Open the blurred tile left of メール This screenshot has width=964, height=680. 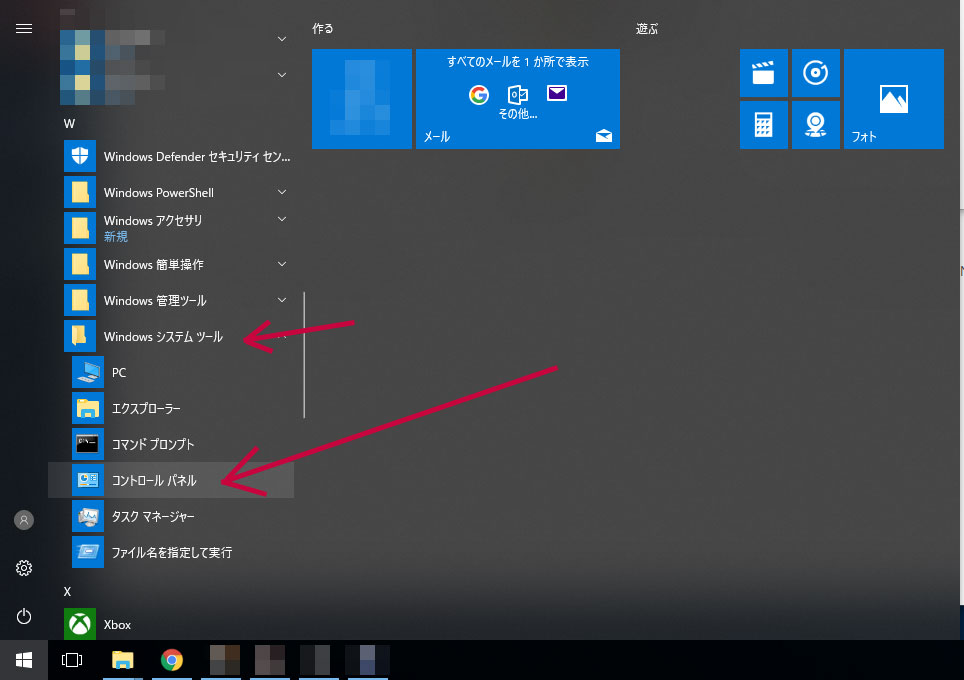click(x=362, y=99)
